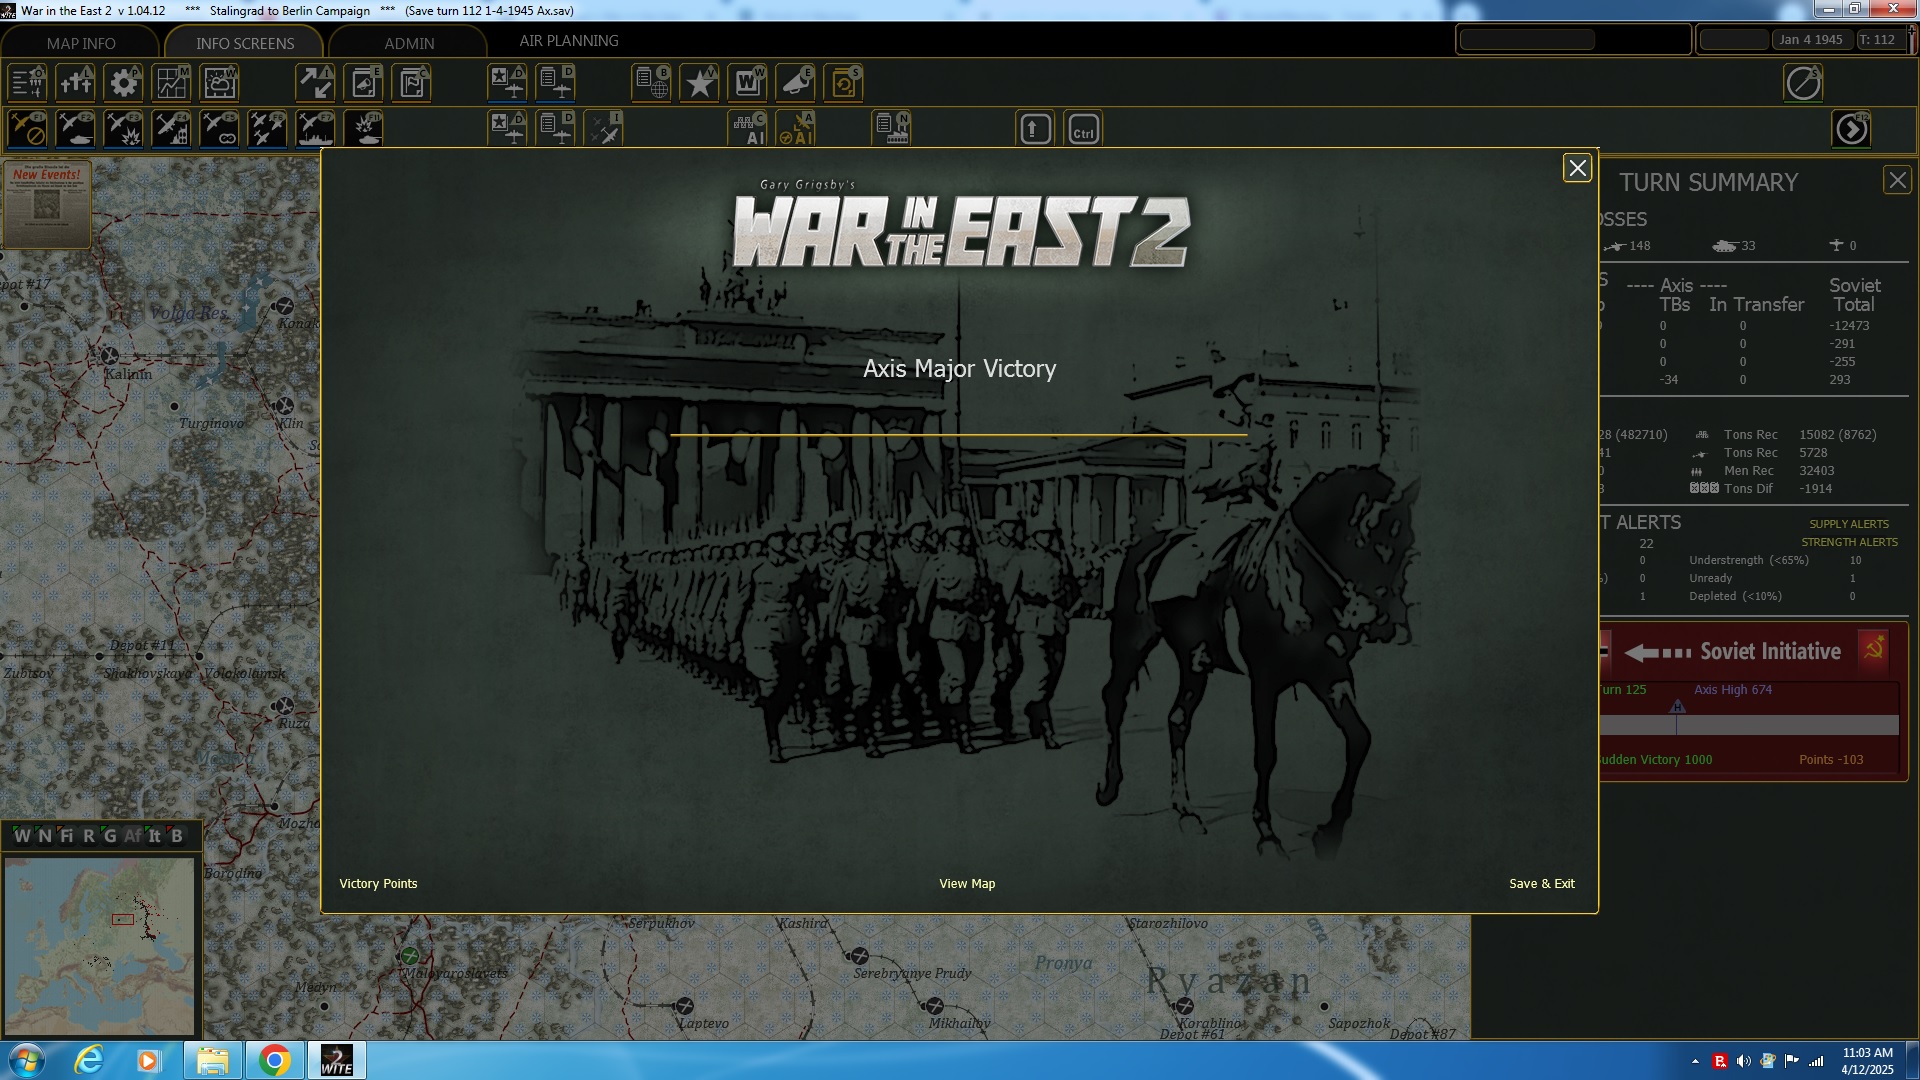
Task: Click the end turn arrow icon
Action: coord(1851,129)
